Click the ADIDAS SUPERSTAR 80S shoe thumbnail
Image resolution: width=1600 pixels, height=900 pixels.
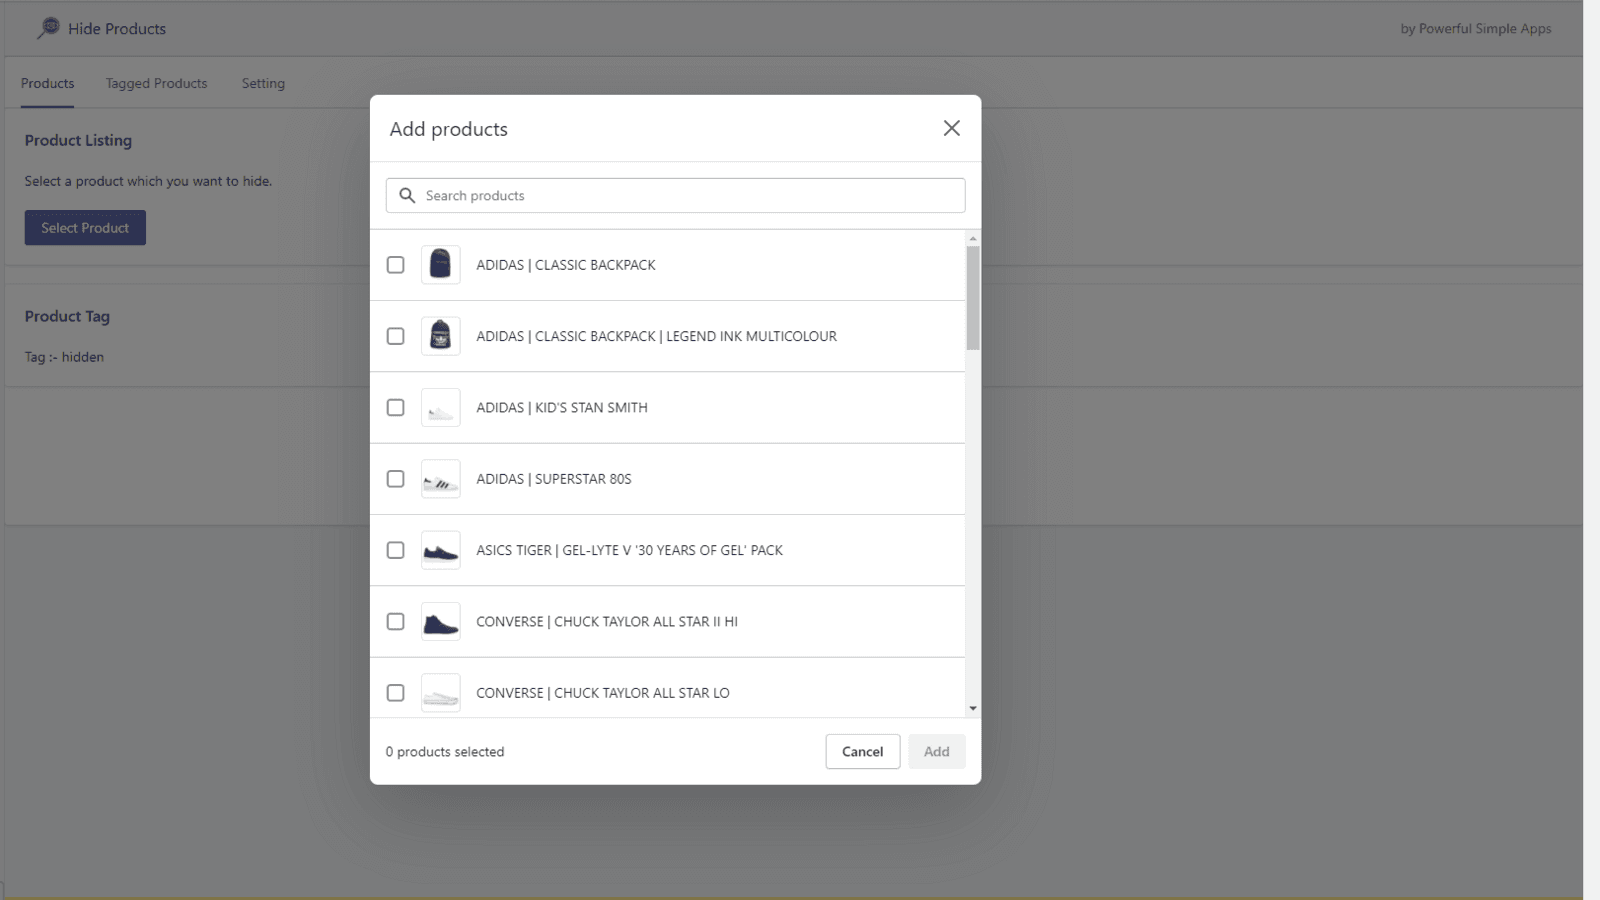click(440, 479)
